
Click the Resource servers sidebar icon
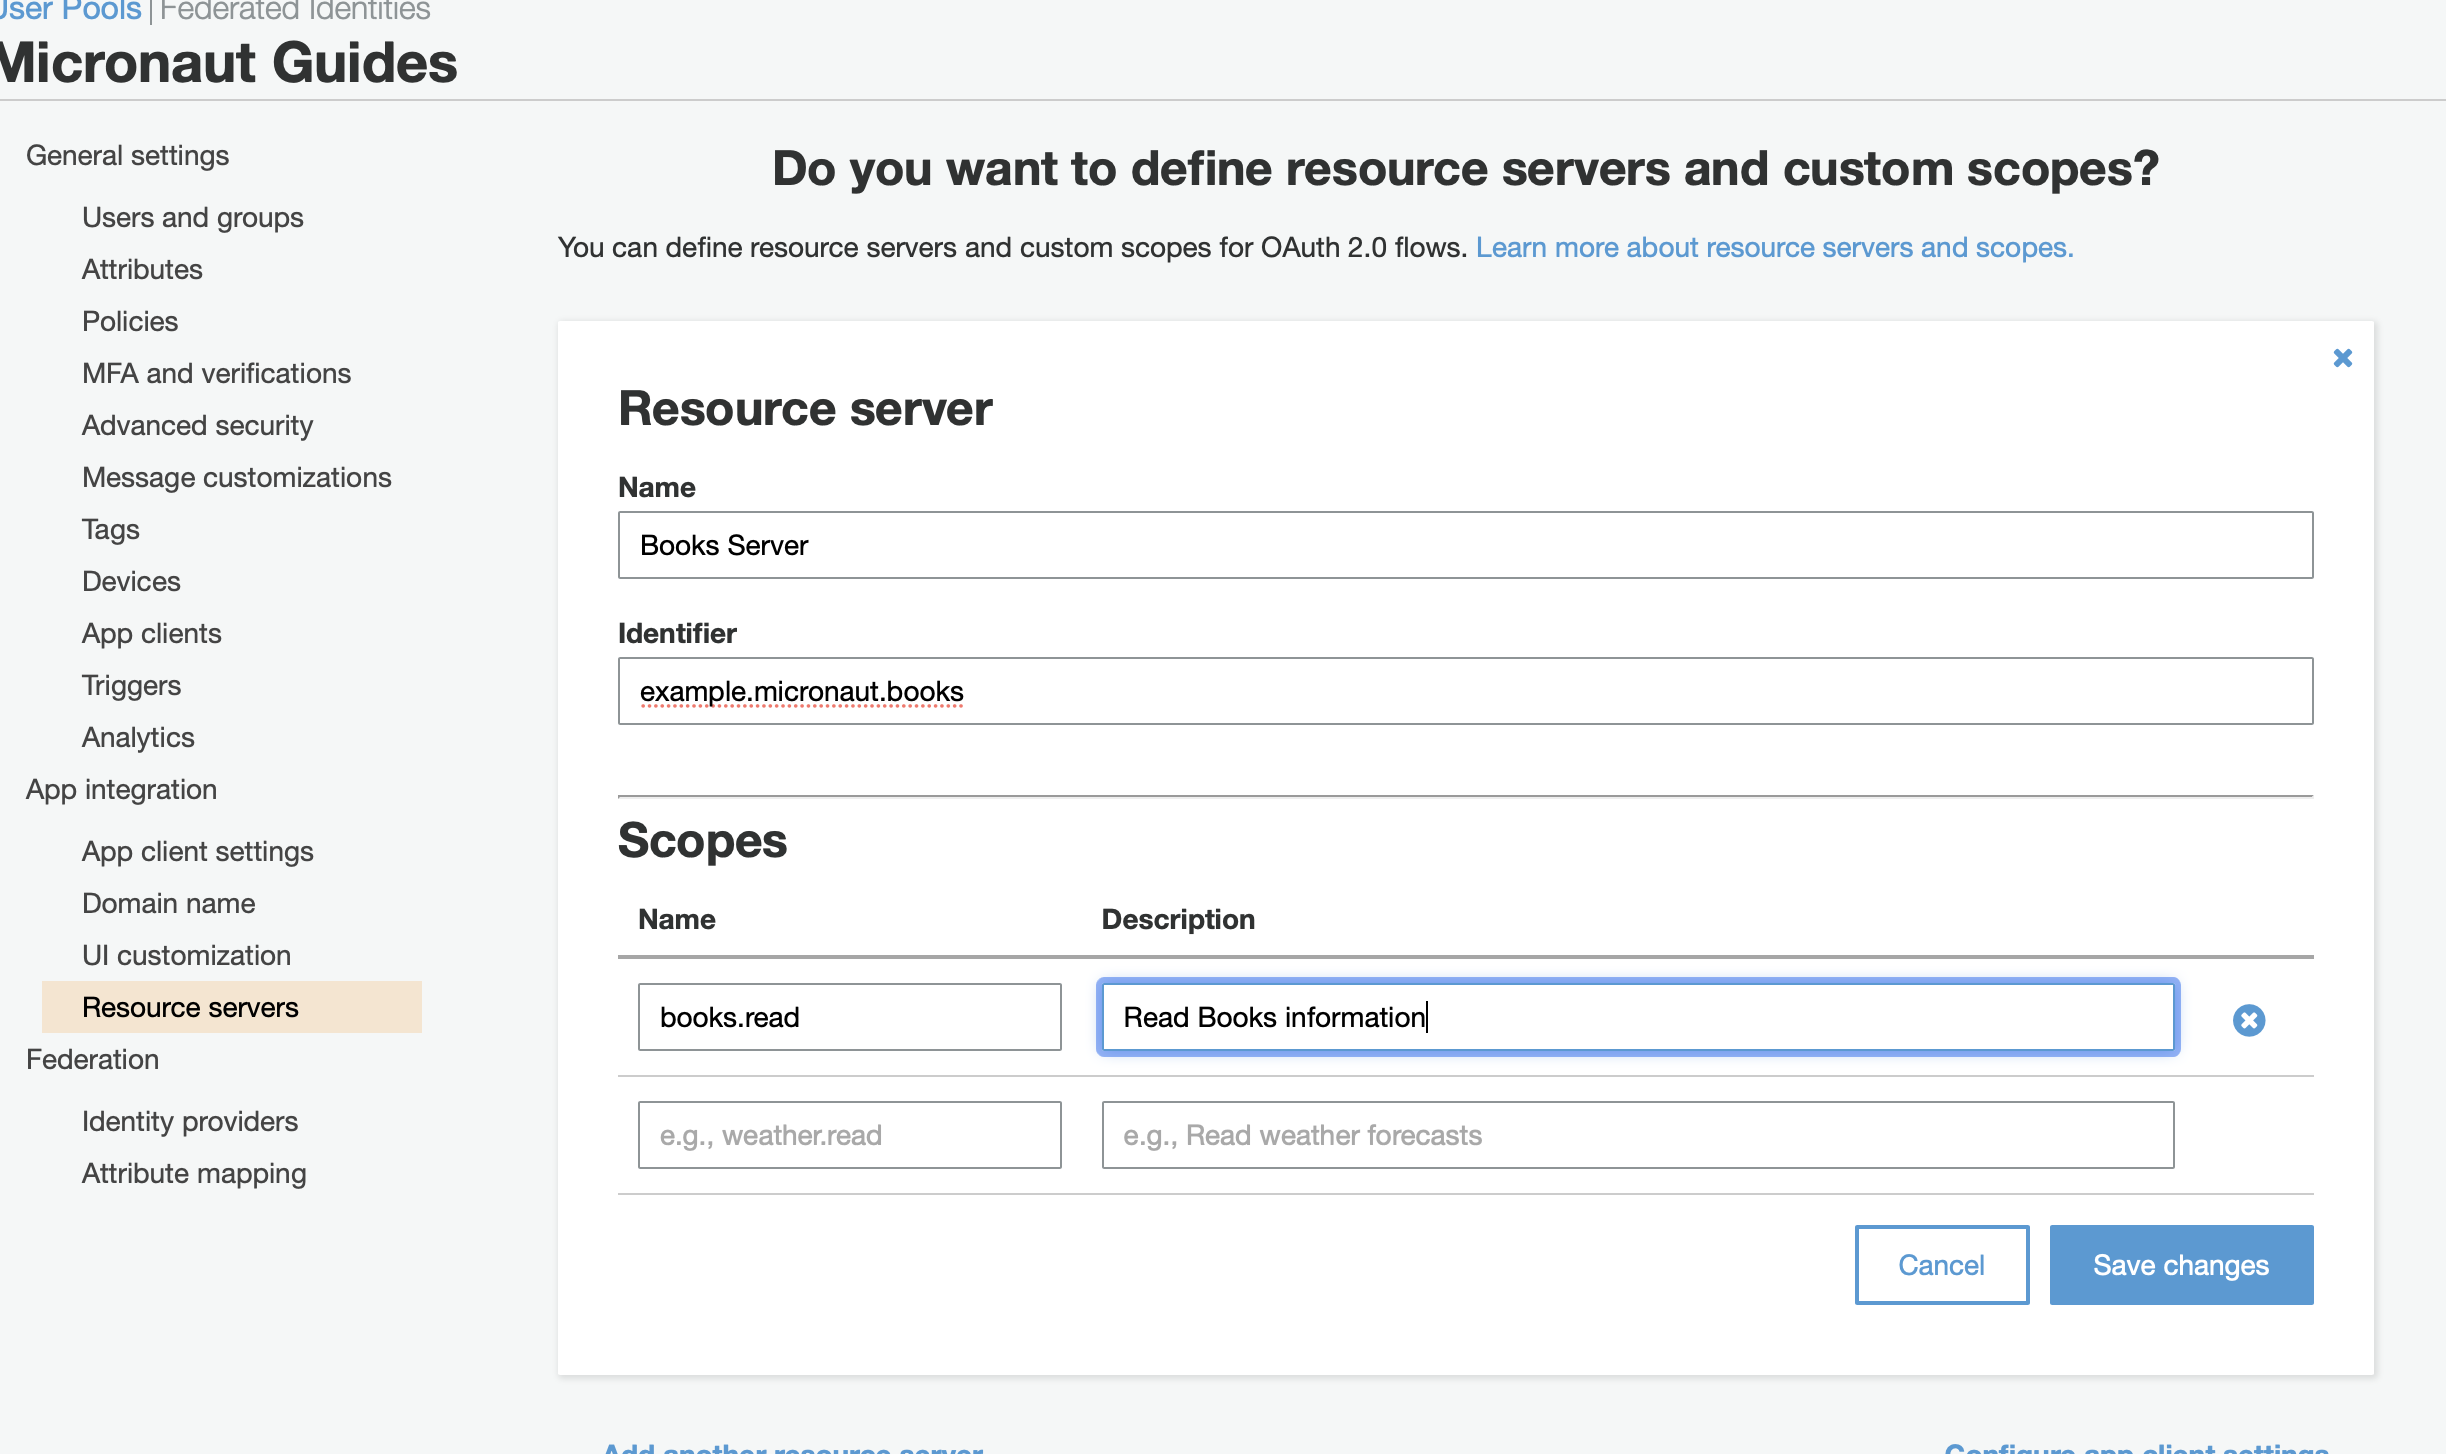tap(189, 1006)
